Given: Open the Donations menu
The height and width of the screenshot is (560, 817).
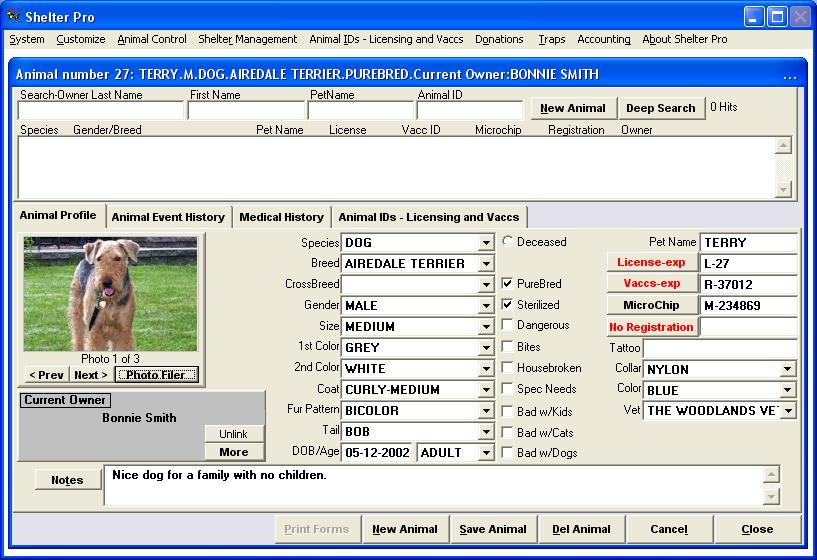Looking at the screenshot, I should [x=499, y=39].
